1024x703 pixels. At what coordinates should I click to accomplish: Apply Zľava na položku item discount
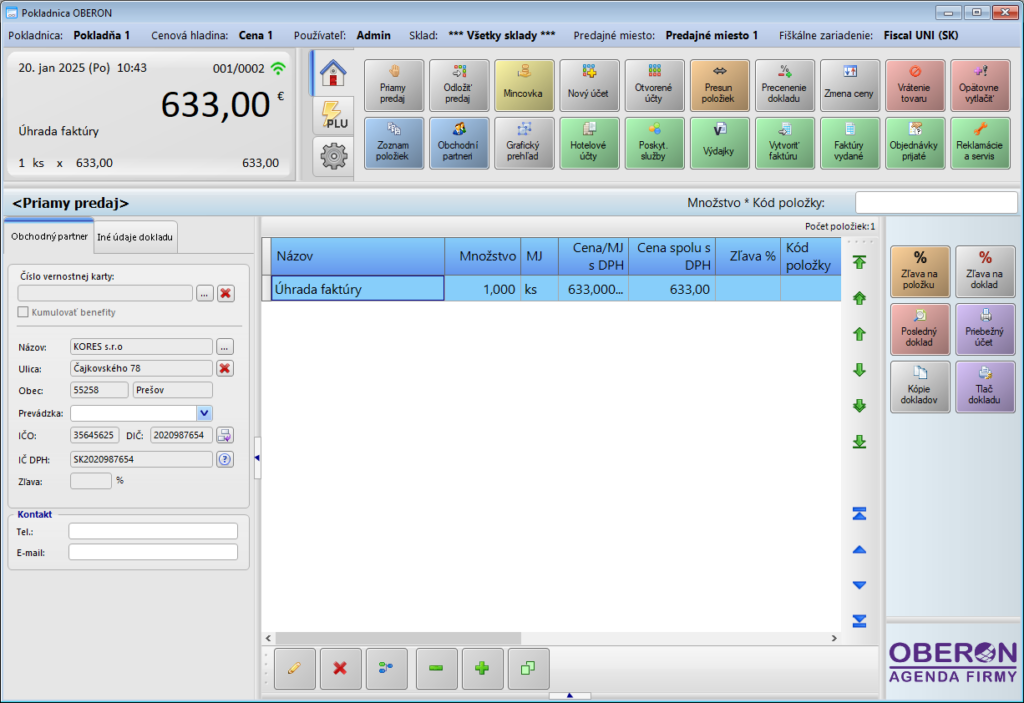pos(920,271)
